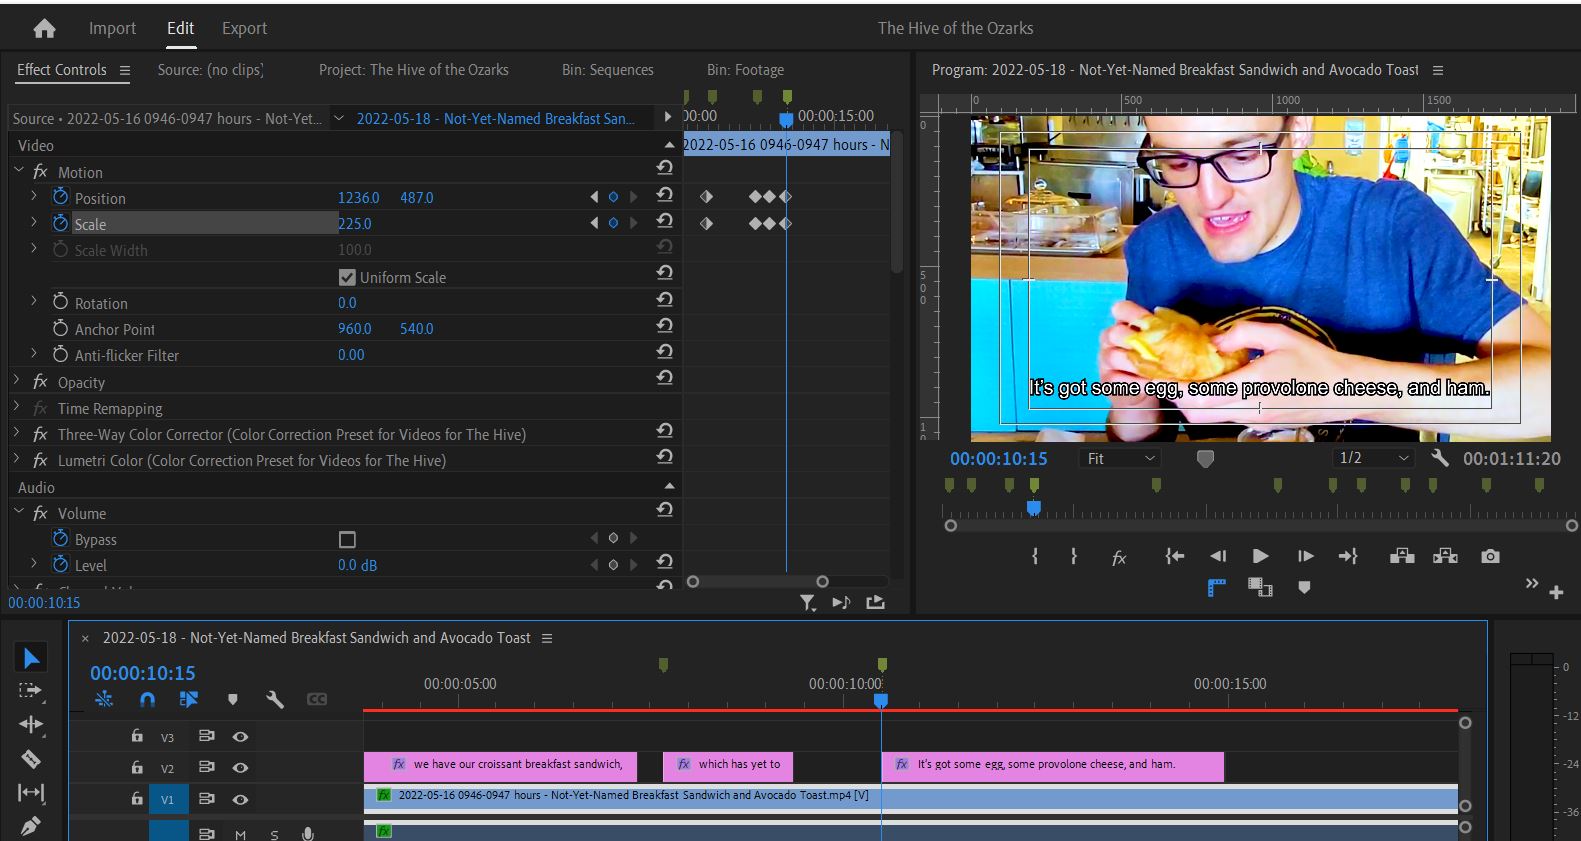Select the Track Select Forward tool
The image size is (1581, 841).
point(31,691)
